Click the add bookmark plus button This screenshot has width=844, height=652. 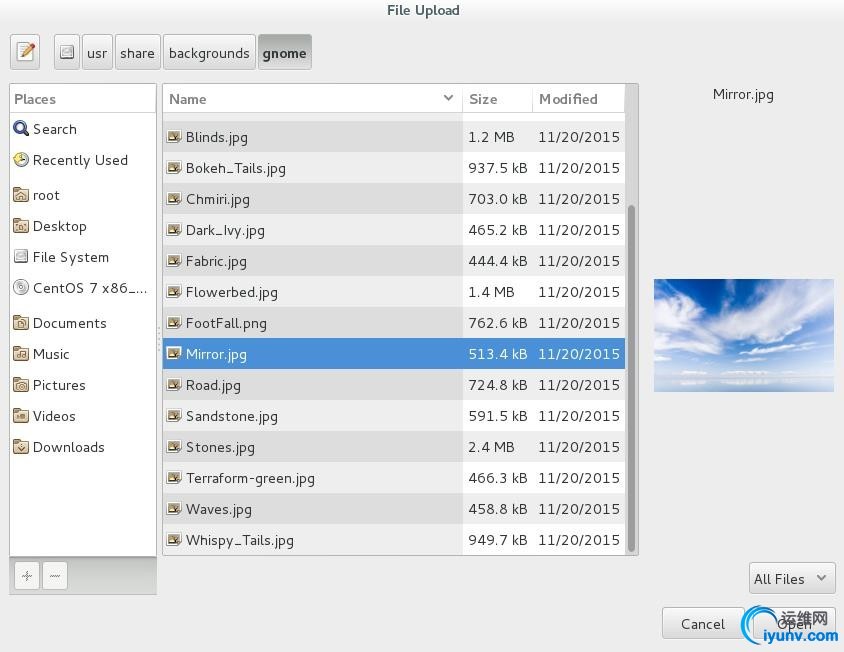pyautogui.click(x=27, y=576)
